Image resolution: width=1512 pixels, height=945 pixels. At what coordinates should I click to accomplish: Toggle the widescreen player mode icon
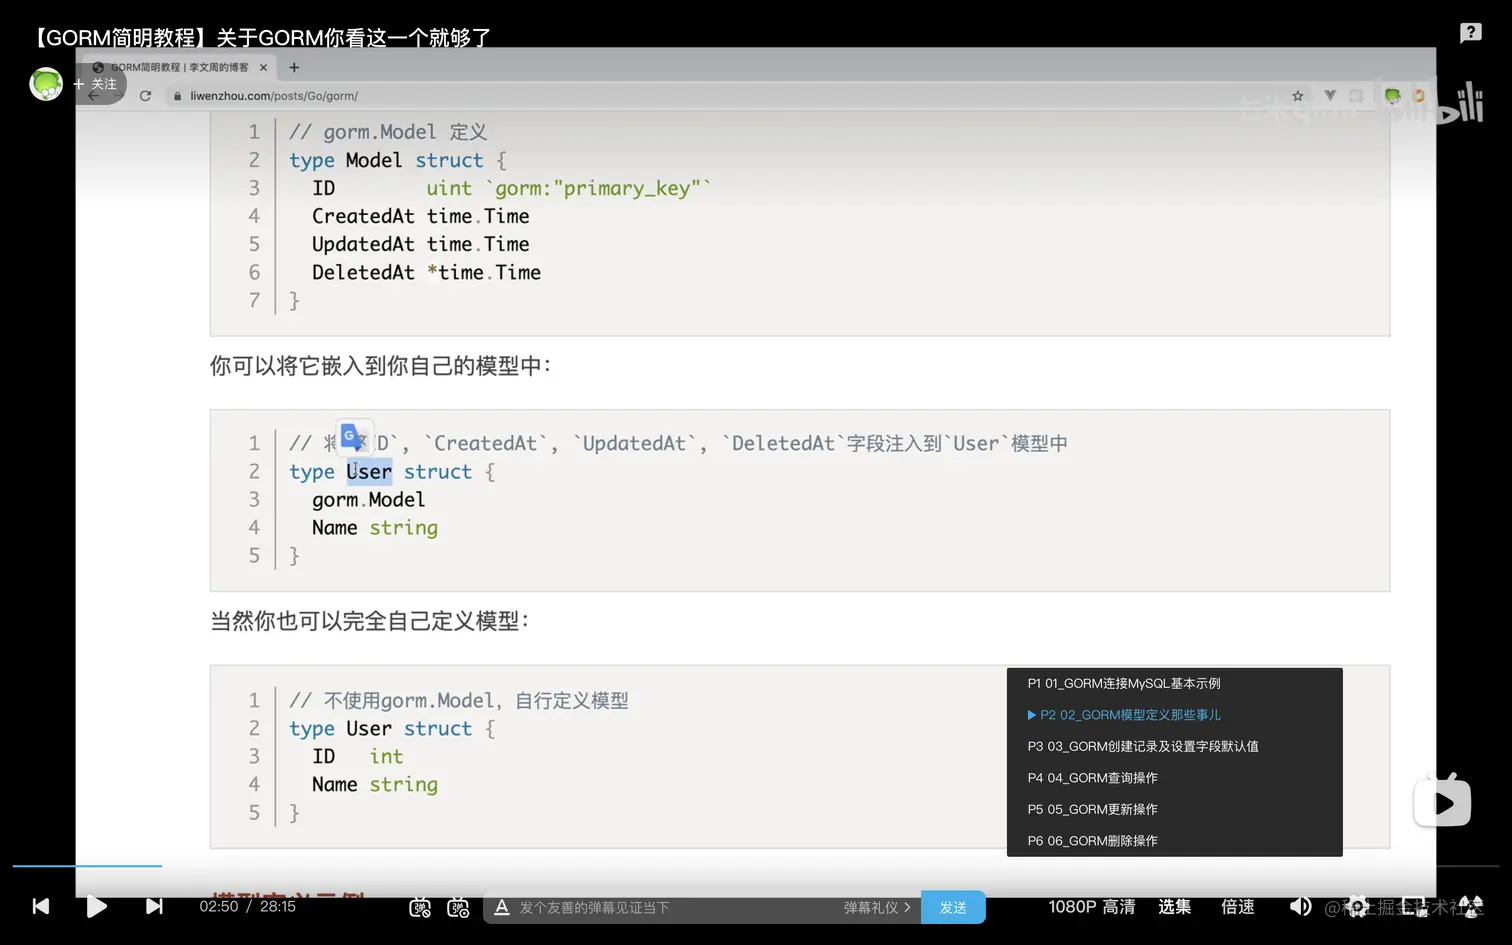pos(1472,907)
